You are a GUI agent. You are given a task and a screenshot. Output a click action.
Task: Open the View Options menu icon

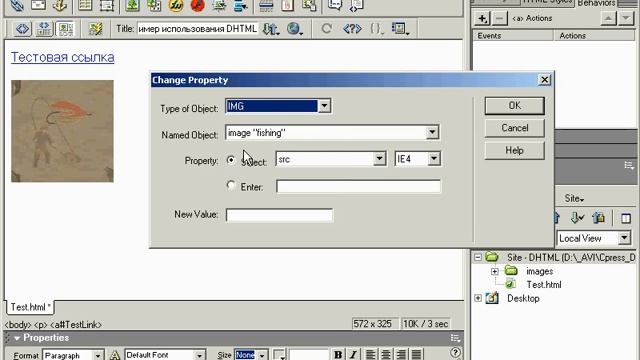coord(399,29)
